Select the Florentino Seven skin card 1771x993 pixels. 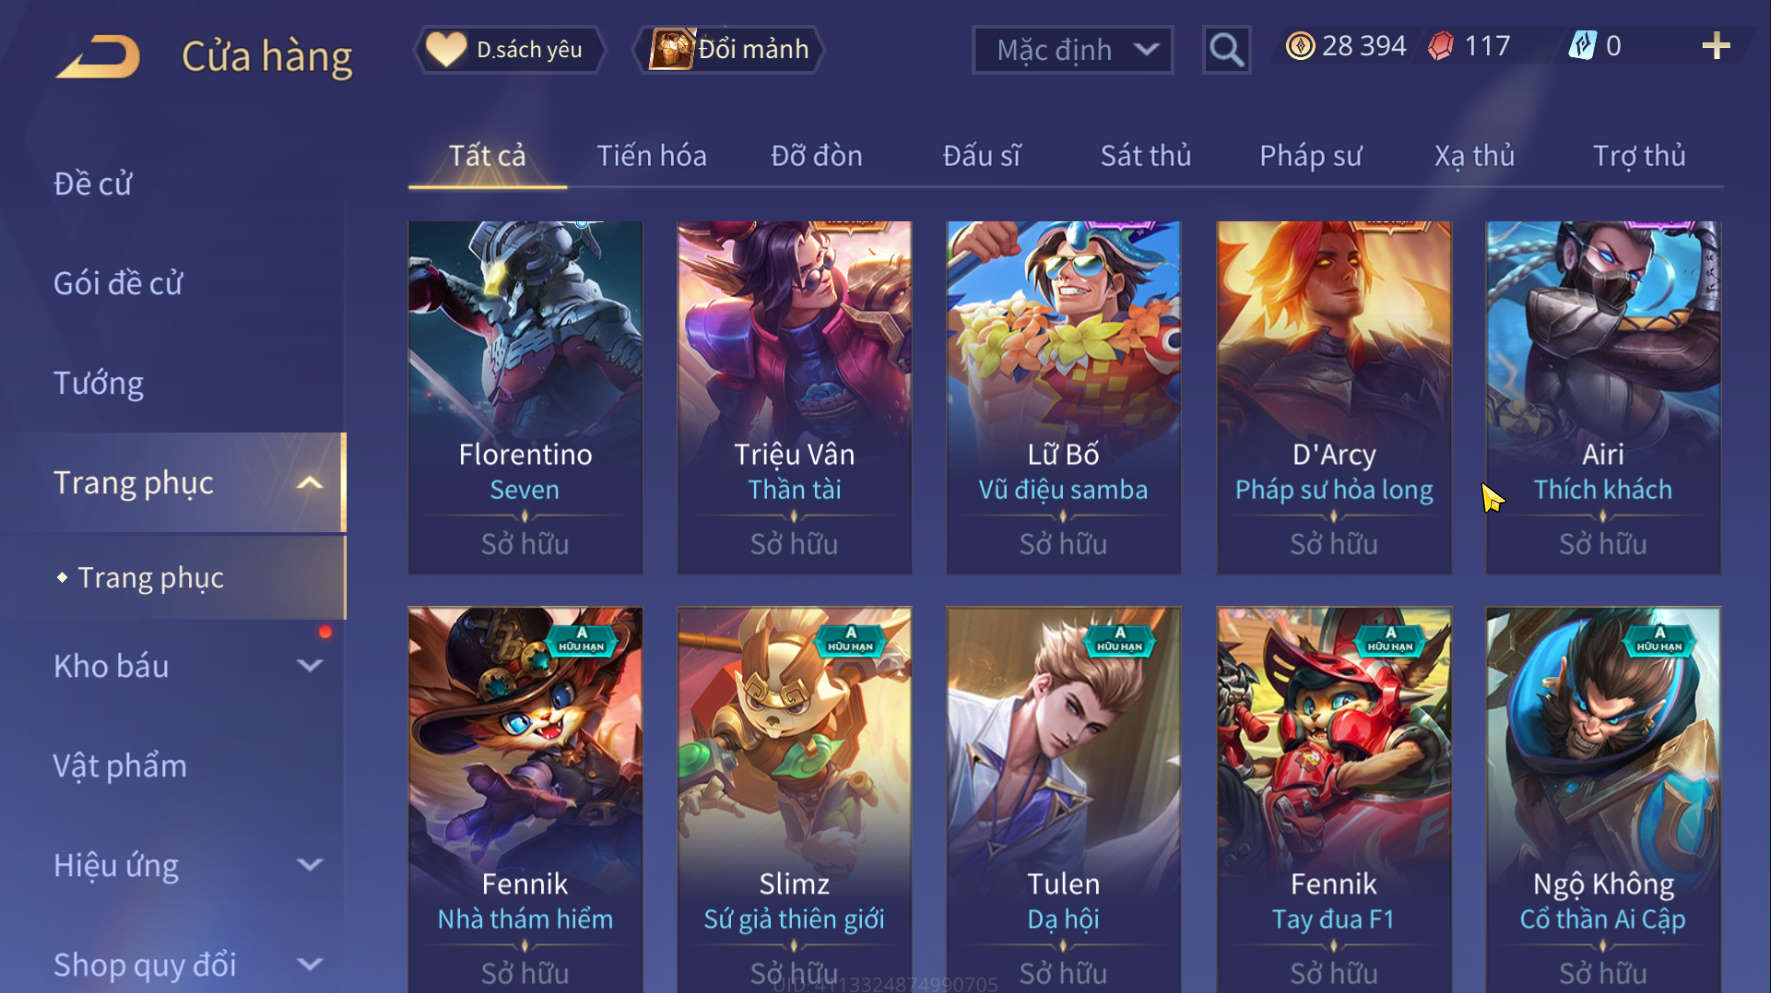coord(525,397)
